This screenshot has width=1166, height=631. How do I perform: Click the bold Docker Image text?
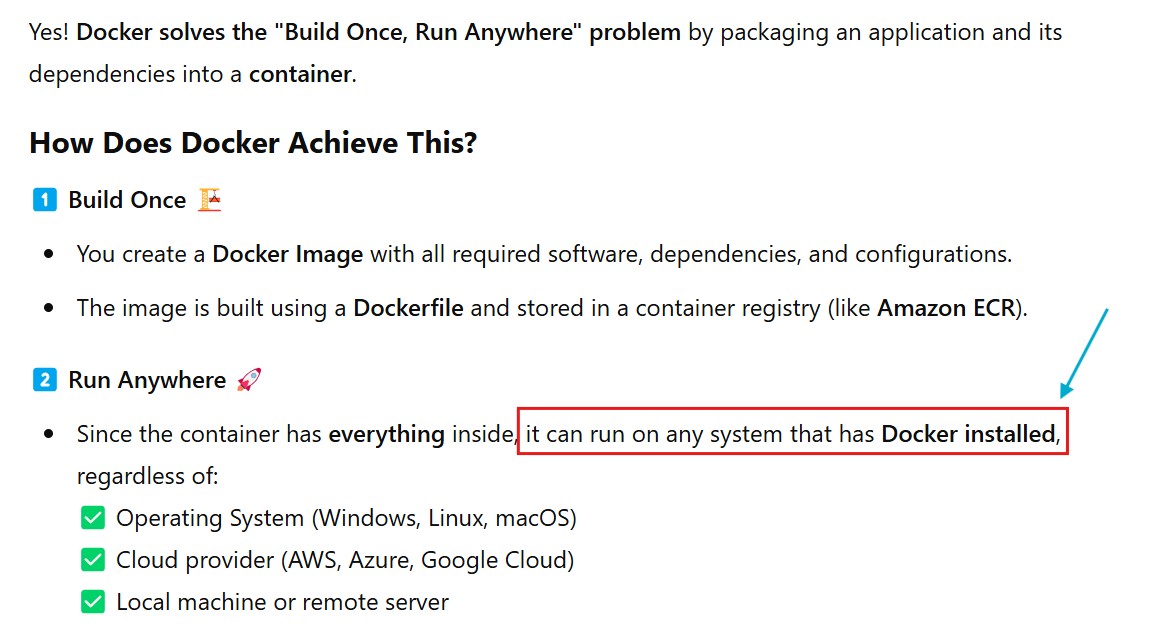pos(287,254)
